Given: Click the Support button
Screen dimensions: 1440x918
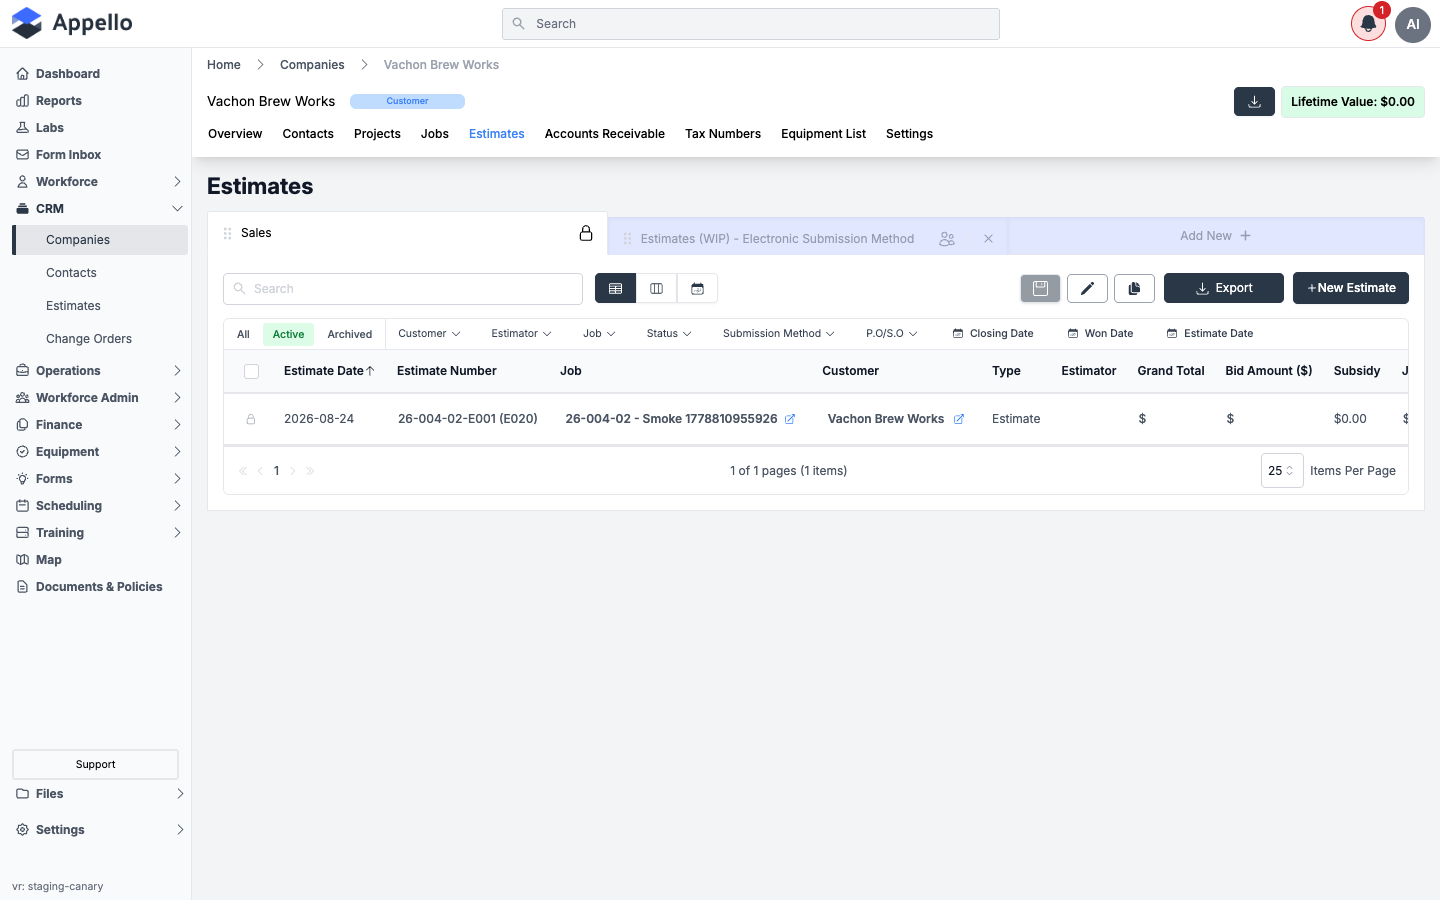Looking at the screenshot, I should tap(95, 764).
